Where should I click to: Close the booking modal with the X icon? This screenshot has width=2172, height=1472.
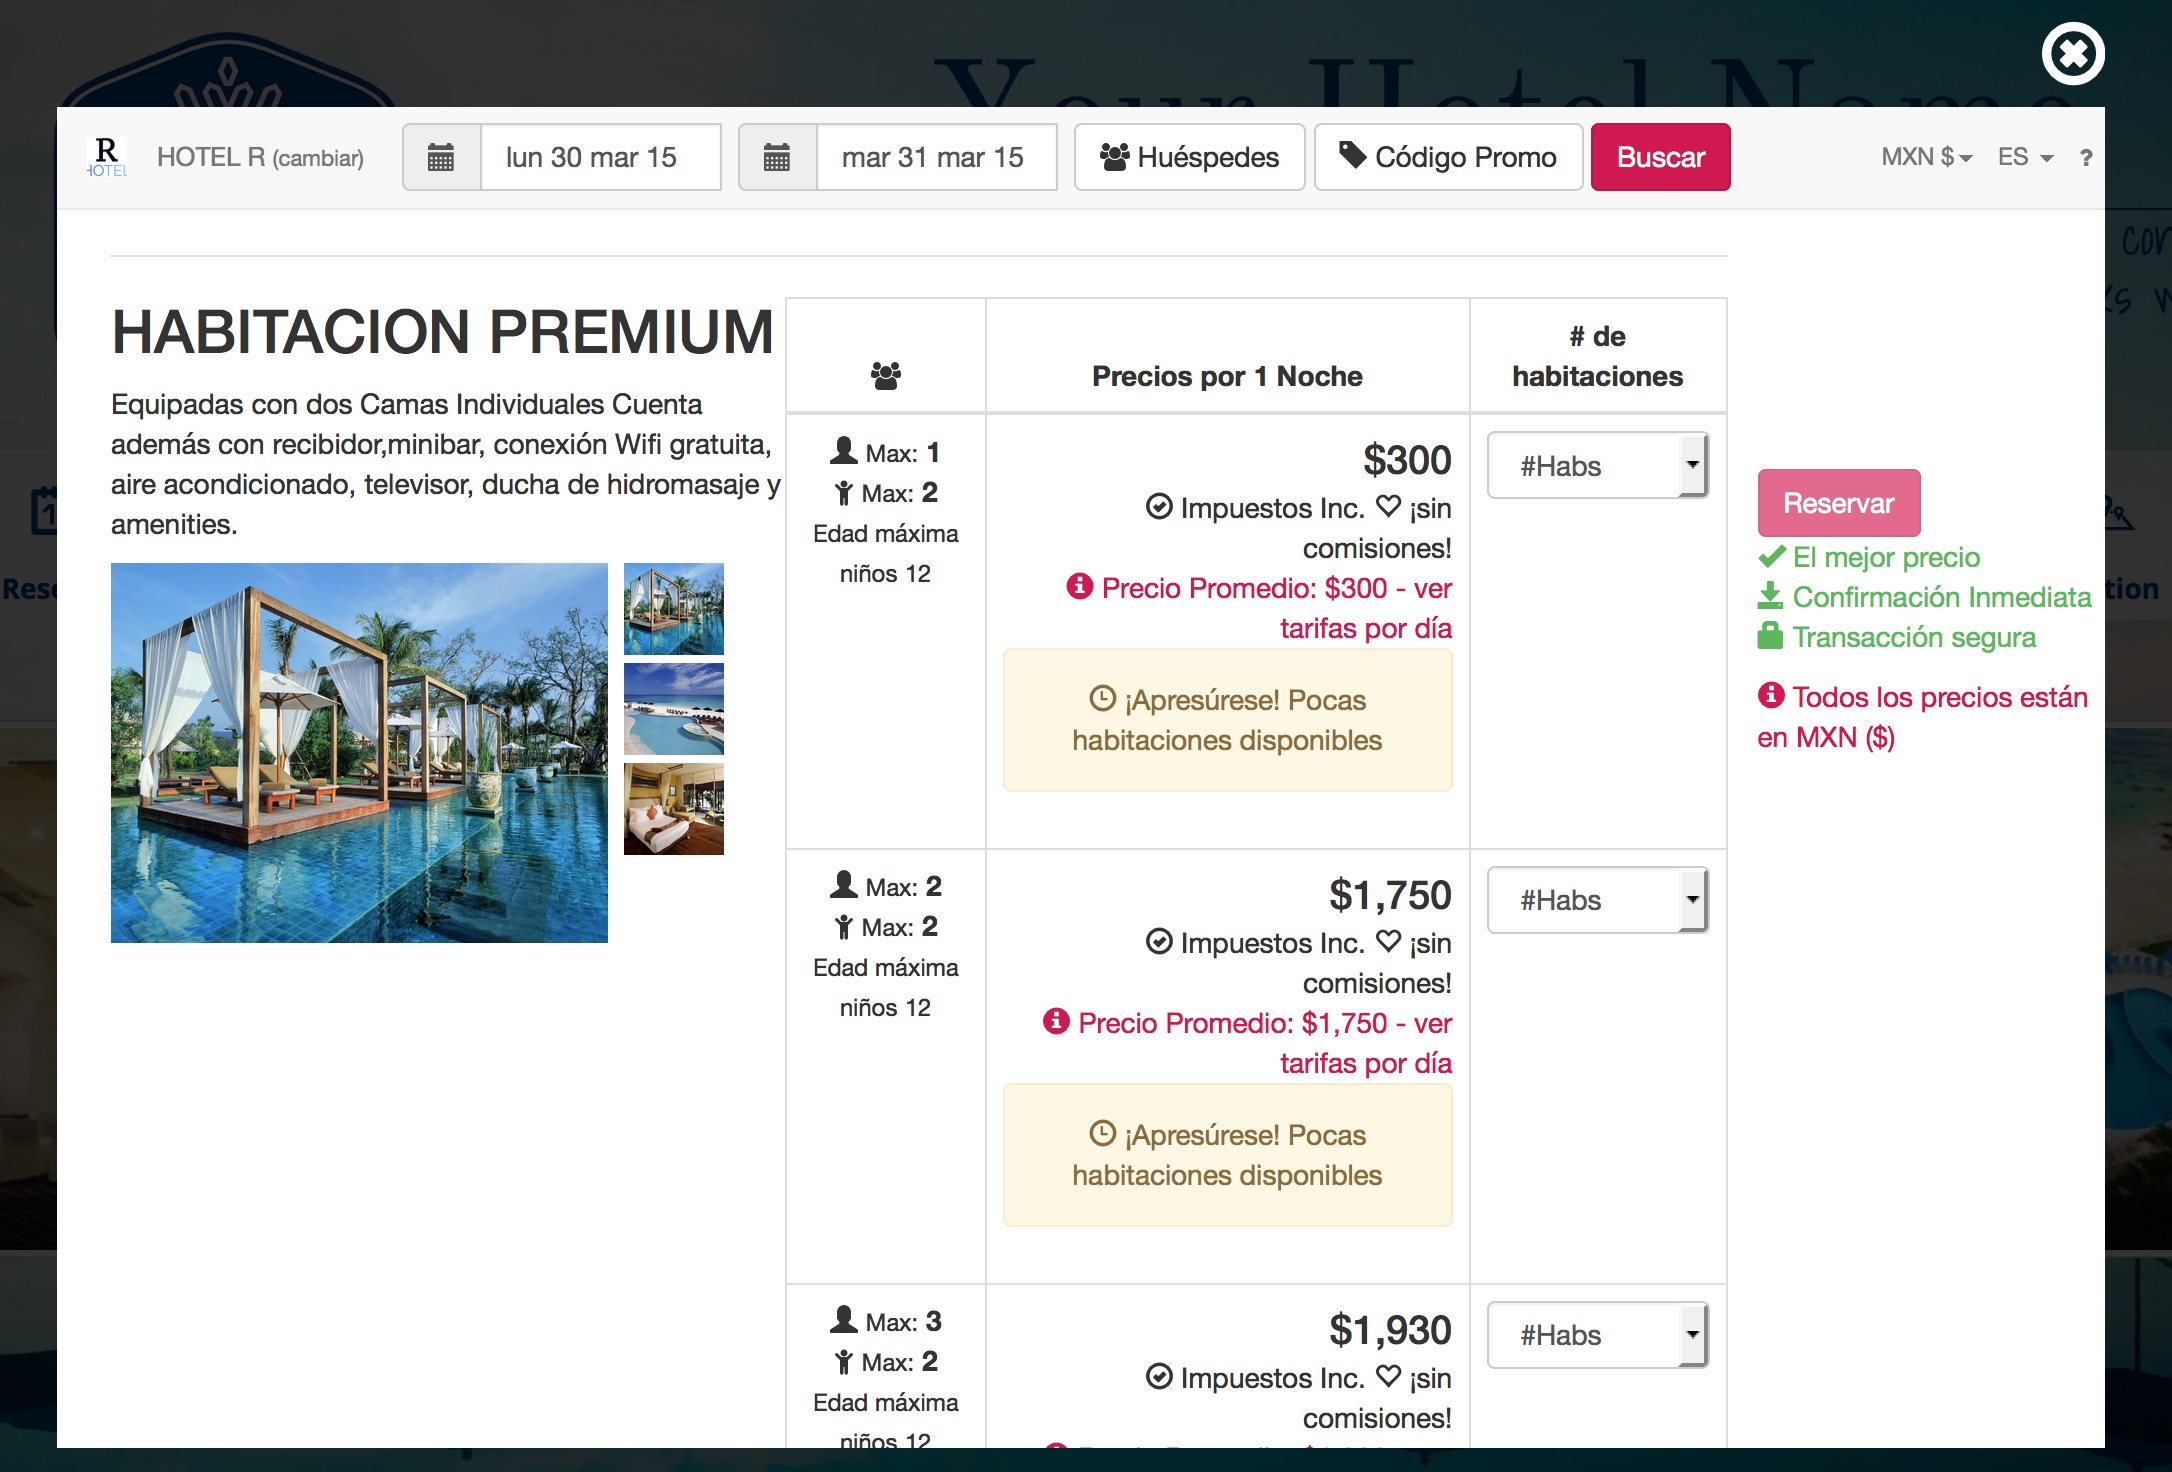pyautogui.click(x=2073, y=53)
